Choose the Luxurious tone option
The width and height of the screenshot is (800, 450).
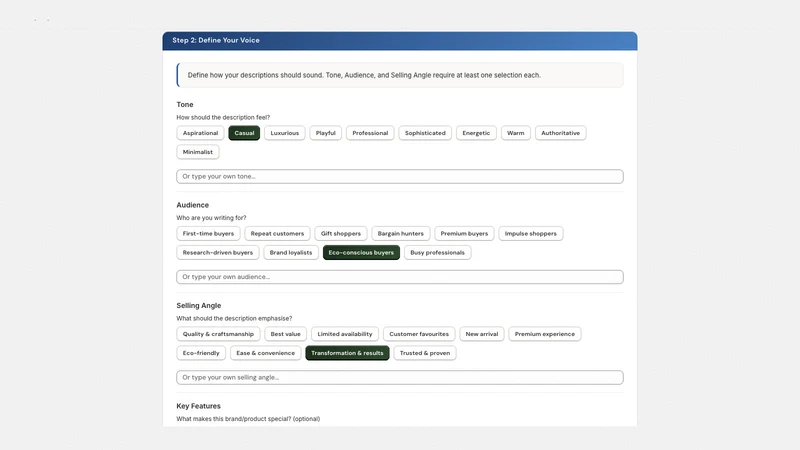pyautogui.click(x=284, y=133)
